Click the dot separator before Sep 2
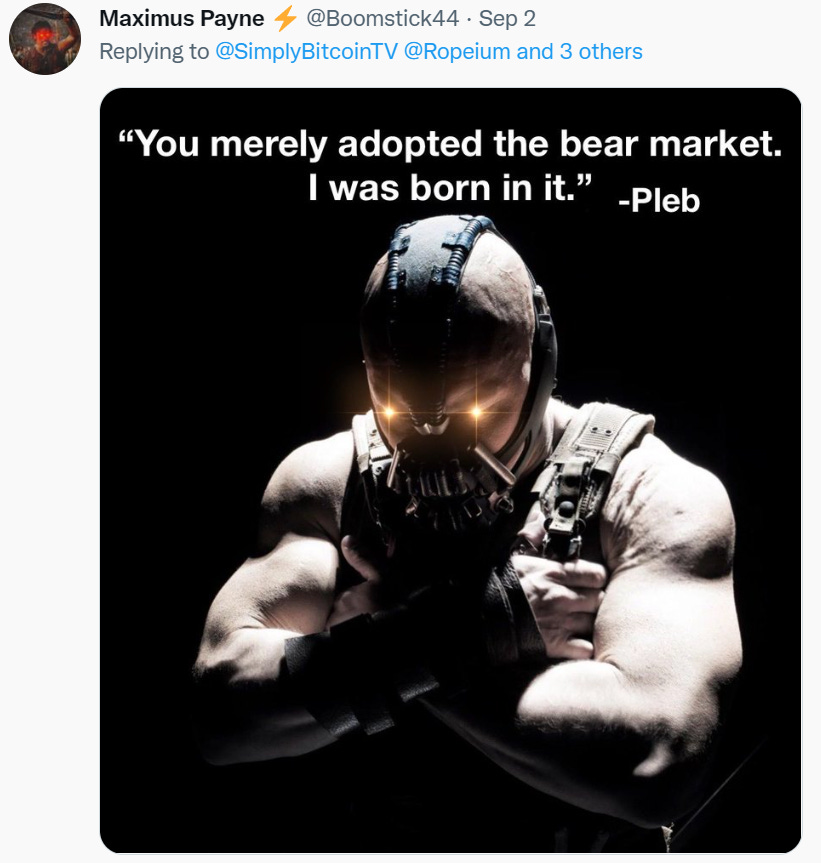Viewport: 821px width, 863px height. coord(469,20)
